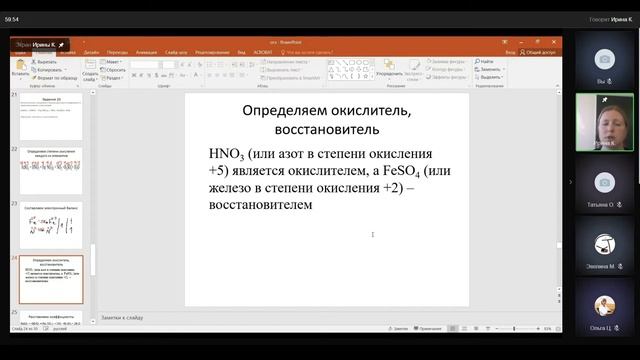Fit slide to window icon
640x360 pixels.
click(558, 329)
